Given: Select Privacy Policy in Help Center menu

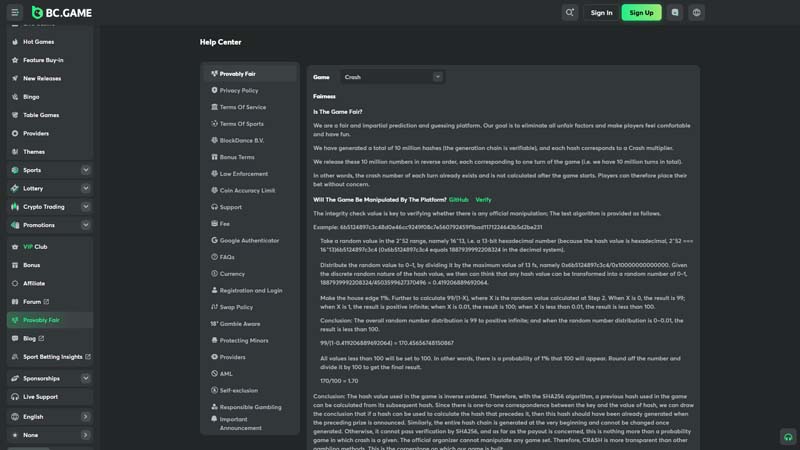Looking at the screenshot, I should tap(238, 90).
